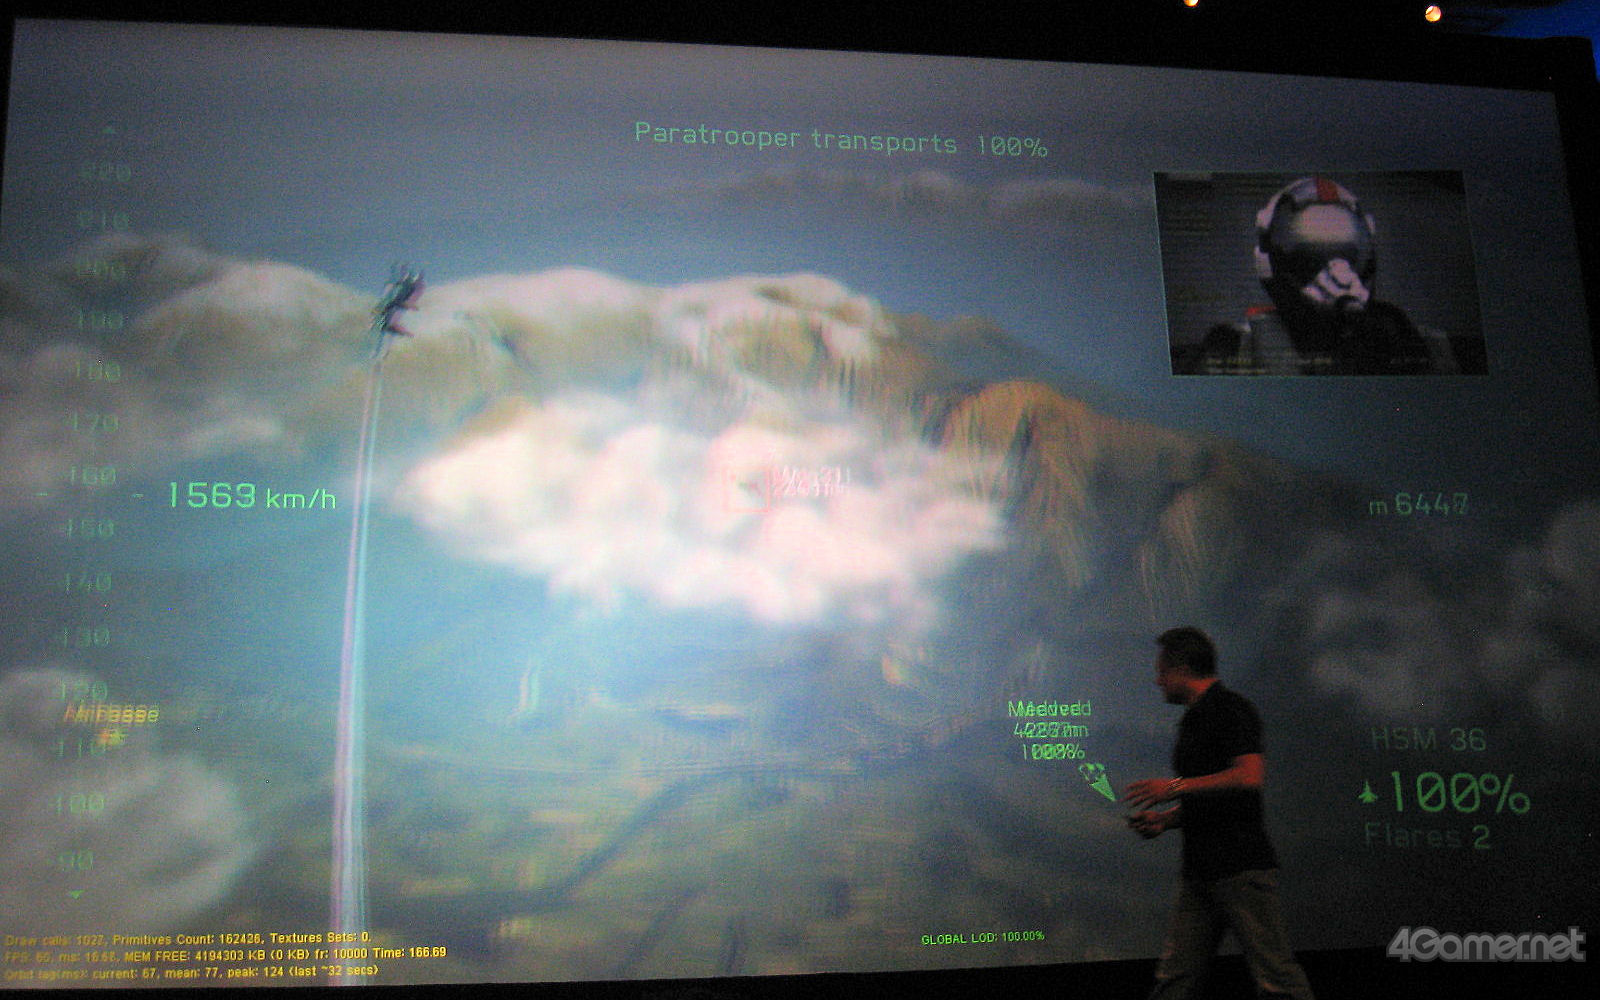Image resolution: width=1600 pixels, height=1000 pixels.
Task: Open the pilot video feed window
Action: [x=1319, y=273]
